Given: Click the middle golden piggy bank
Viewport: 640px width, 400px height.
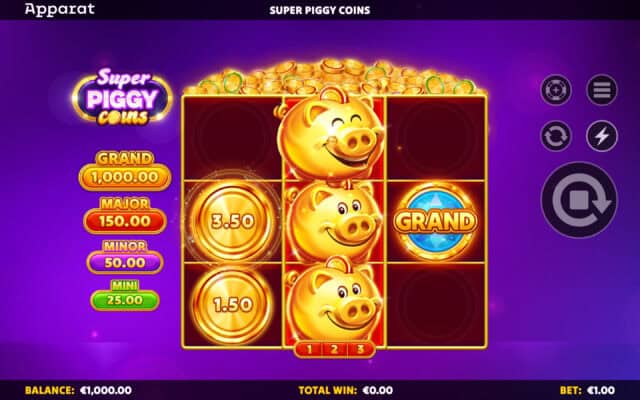Looking at the screenshot, I should (x=334, y=221).
